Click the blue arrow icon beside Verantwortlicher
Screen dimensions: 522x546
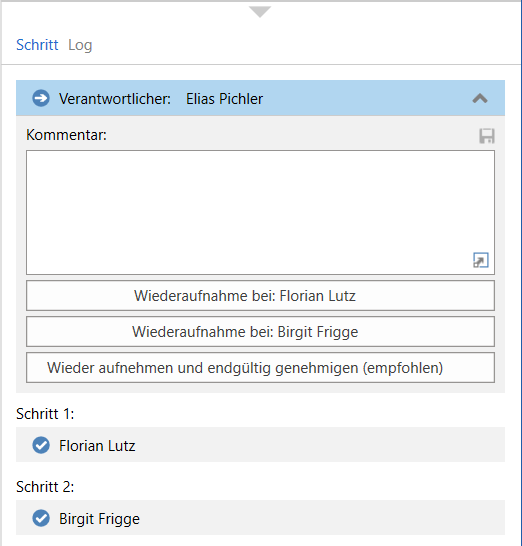tap(41, 99)
